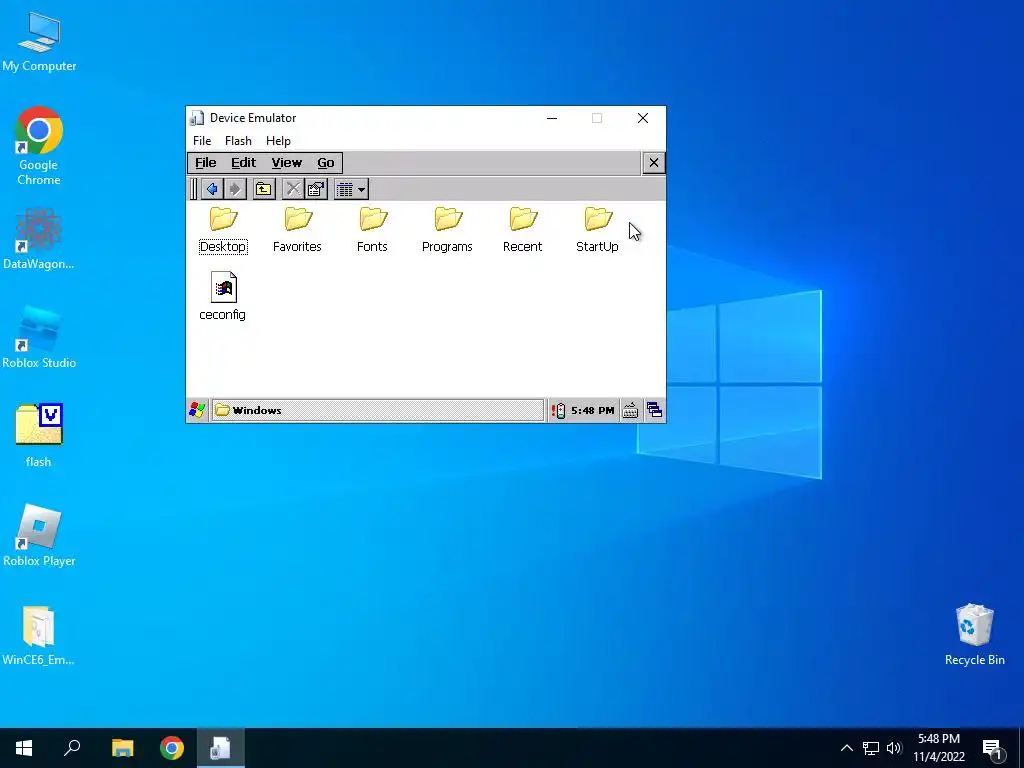Screen dimensions: 1024x768
Task: Select the Fonts folder
Action: [372, 230]
